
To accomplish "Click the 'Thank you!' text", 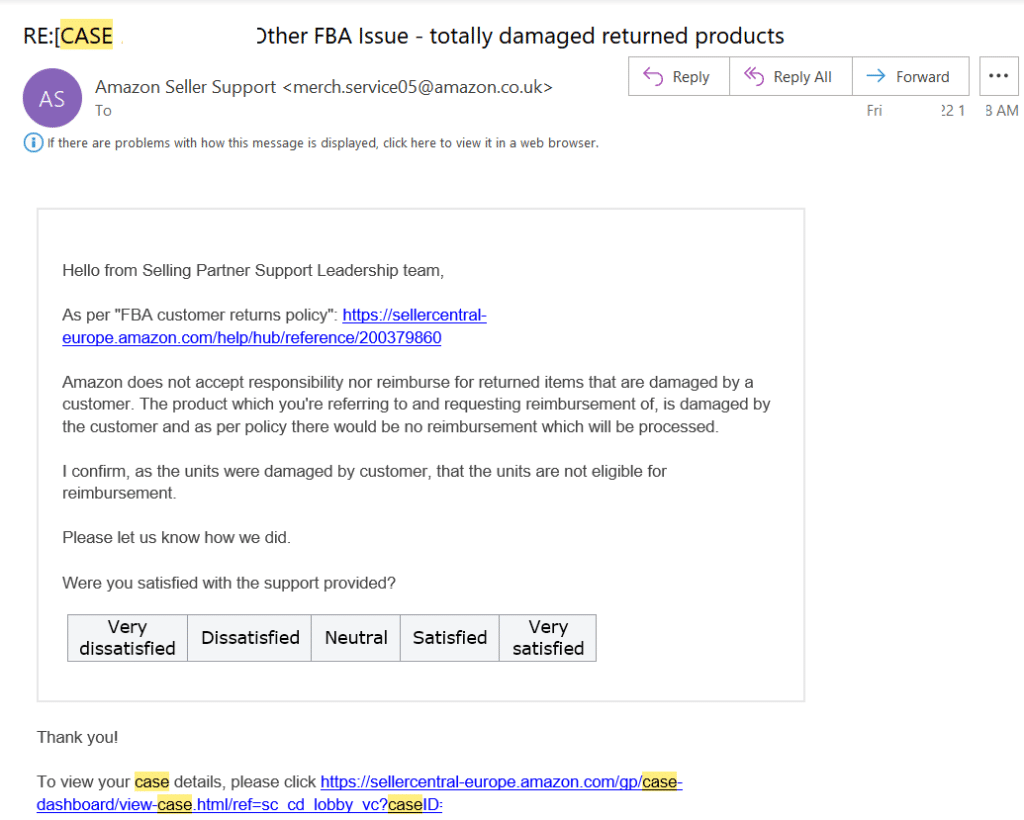I will tap(77, 737).
